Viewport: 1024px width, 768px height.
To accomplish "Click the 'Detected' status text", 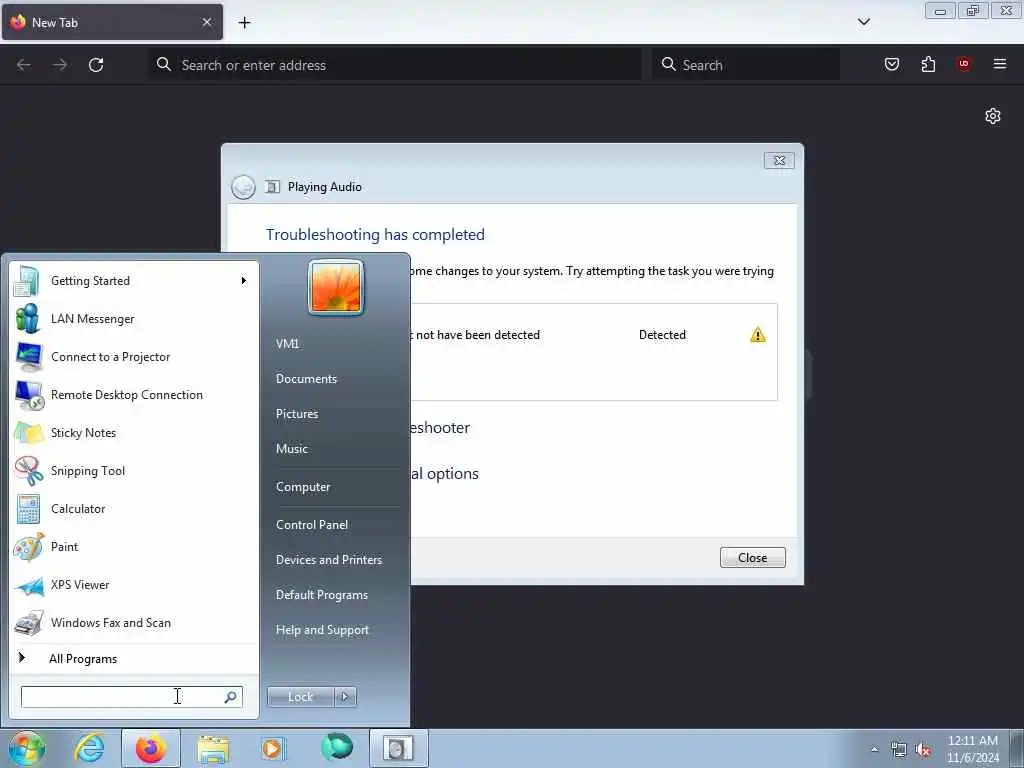I will [x=662, y=335].
